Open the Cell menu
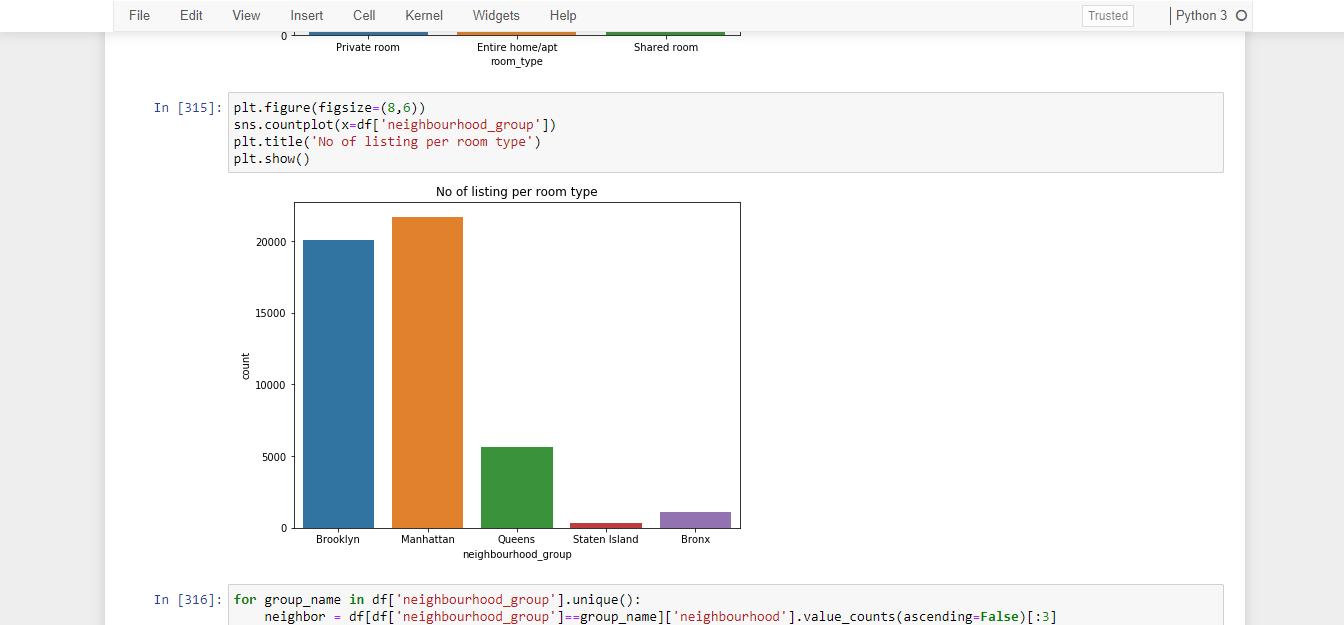Image resolution: width=1344 pixels, height=625 pixels. click(x=364, y=15)
